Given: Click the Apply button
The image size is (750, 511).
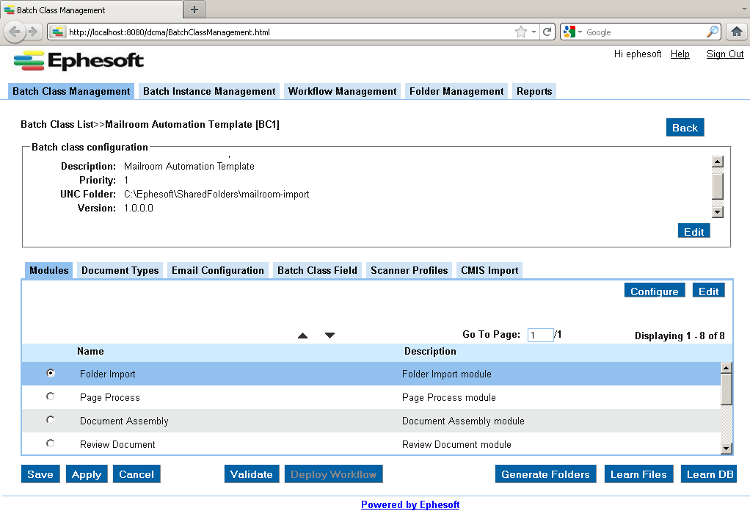Looking at the screenshot, I should point(87,474).
